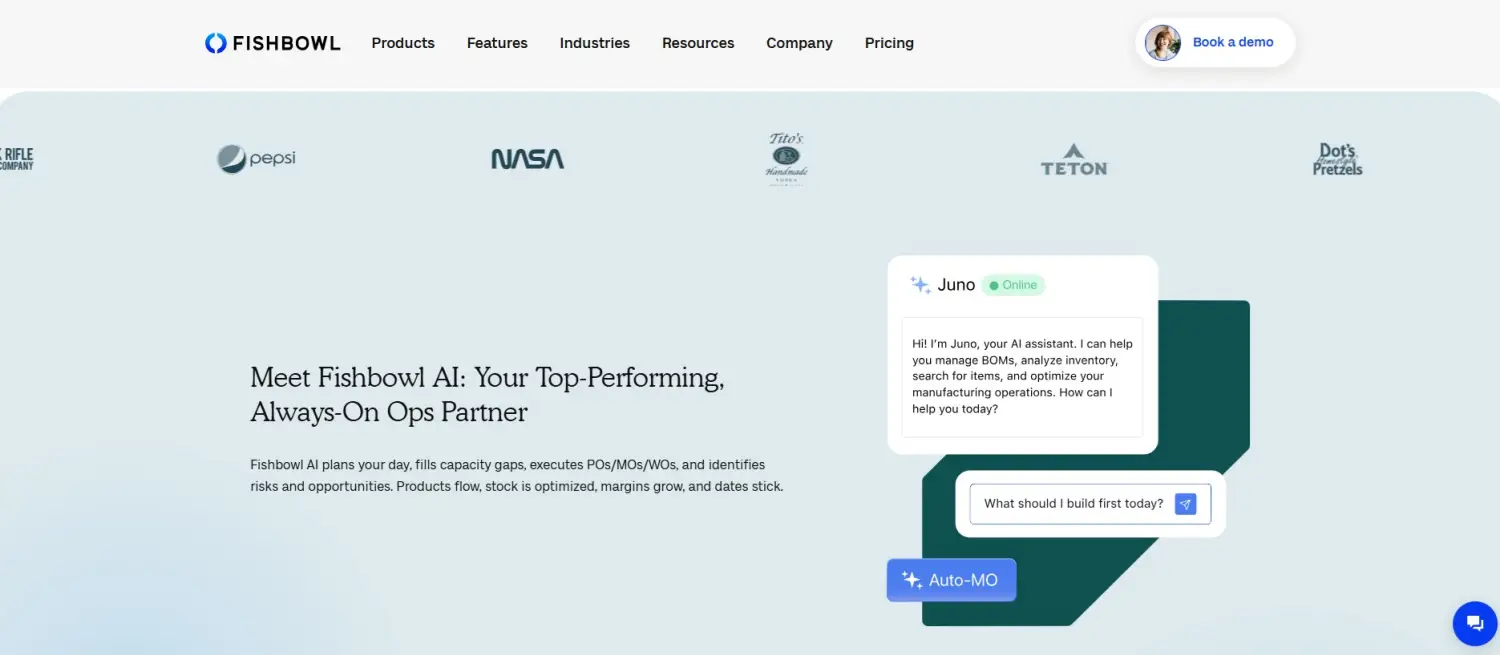Click the Online status badge
1500x655 pixels.
[1013, 285]
